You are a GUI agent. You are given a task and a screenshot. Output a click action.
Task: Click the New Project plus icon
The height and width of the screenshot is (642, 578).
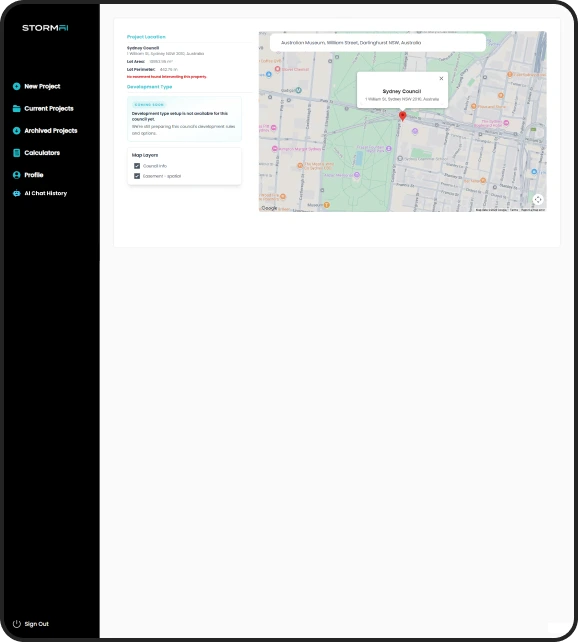16,86
